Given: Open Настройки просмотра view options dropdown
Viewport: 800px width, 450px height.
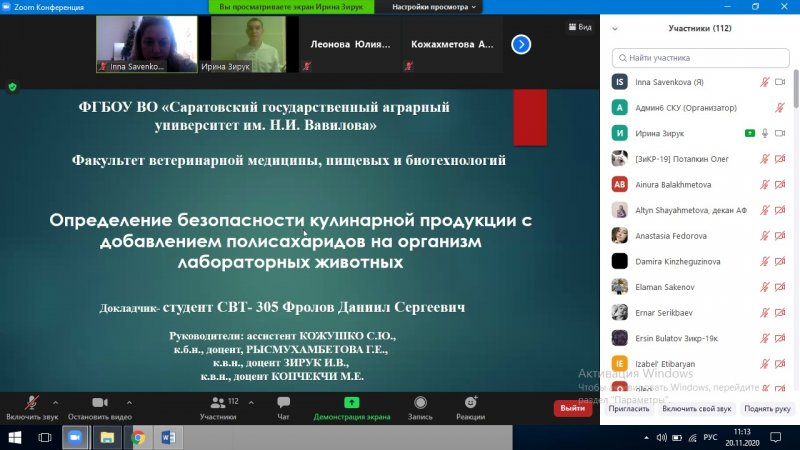Looking at the screenshot, I should [x=434, y=7].
